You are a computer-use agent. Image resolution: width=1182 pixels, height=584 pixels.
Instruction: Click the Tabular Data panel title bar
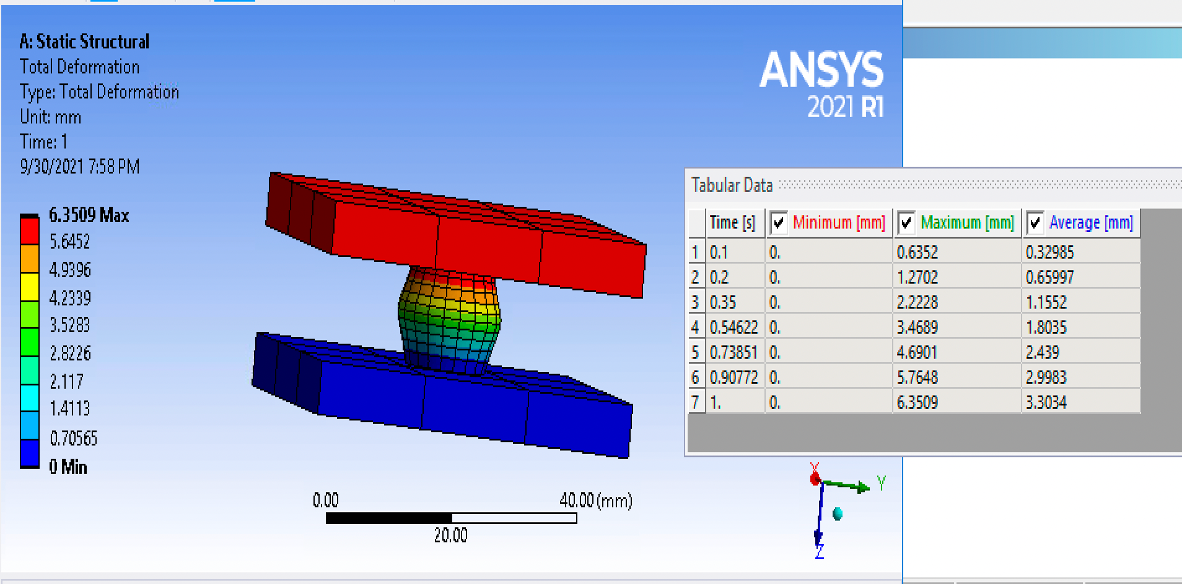coord(731,185)
